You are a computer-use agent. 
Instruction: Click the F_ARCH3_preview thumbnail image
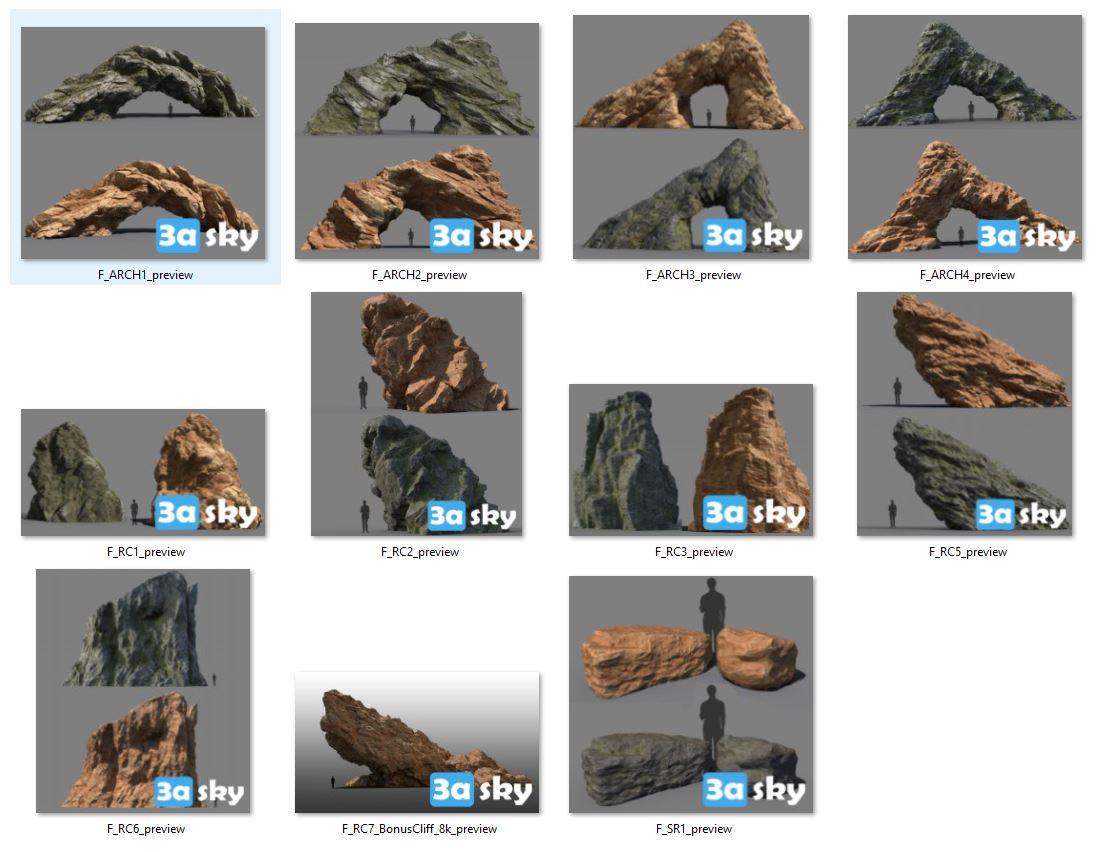point(691,137)
